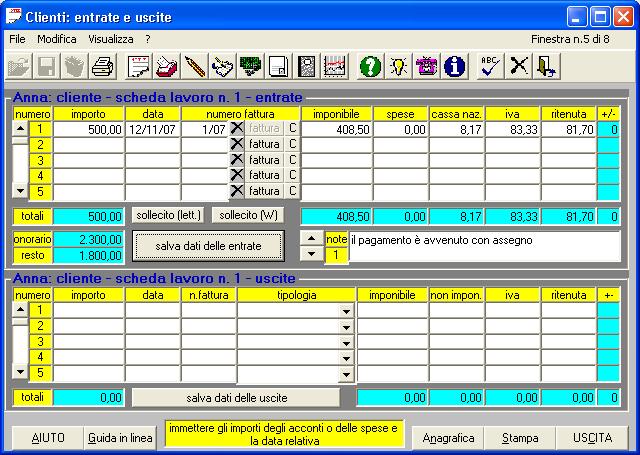640x455 pixels.
Task: Open the Visualizza menu
Action: (110, 38)
